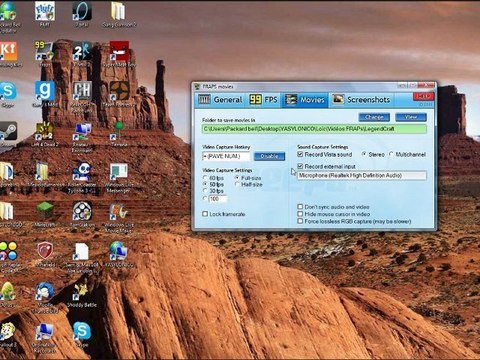Enable Lock framerate checkbox
480x360 pixels.
pos(205,214)
